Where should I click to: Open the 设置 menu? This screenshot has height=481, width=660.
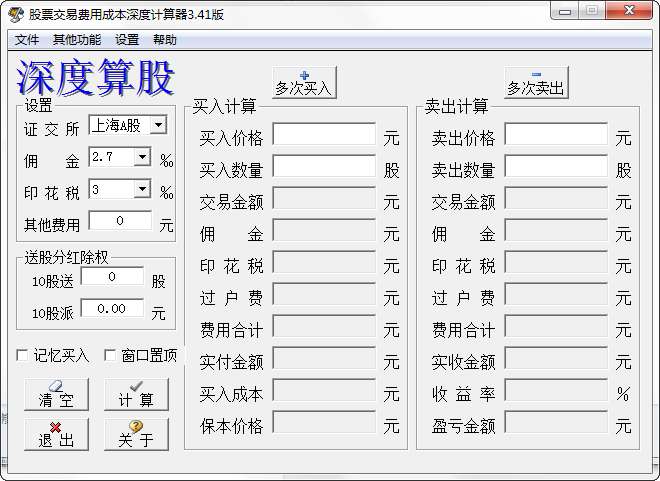click(127, 40)
